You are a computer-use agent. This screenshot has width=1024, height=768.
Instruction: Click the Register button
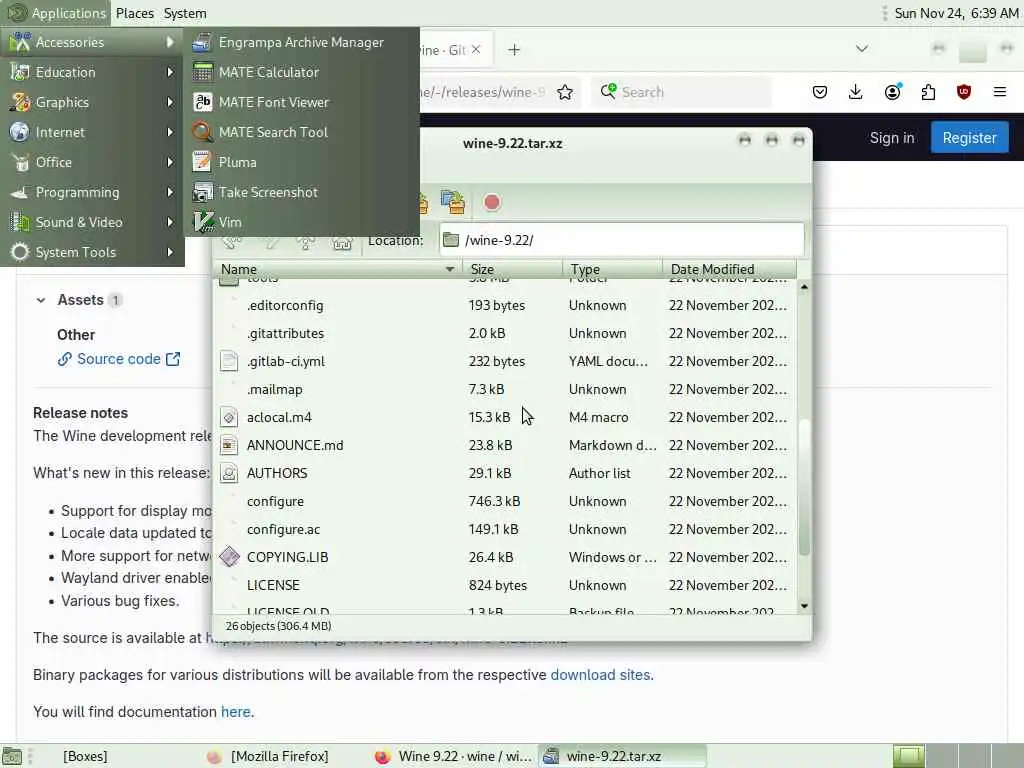click(970, 138)
